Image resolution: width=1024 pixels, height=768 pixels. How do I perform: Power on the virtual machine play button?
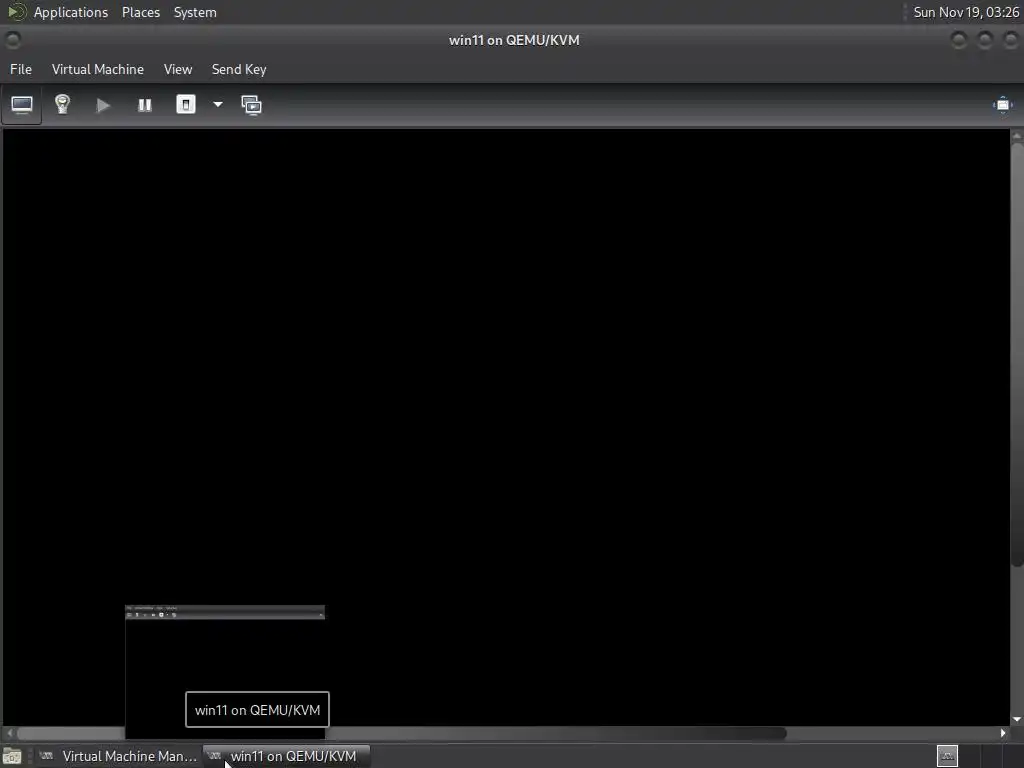click(x=103, y=105)
